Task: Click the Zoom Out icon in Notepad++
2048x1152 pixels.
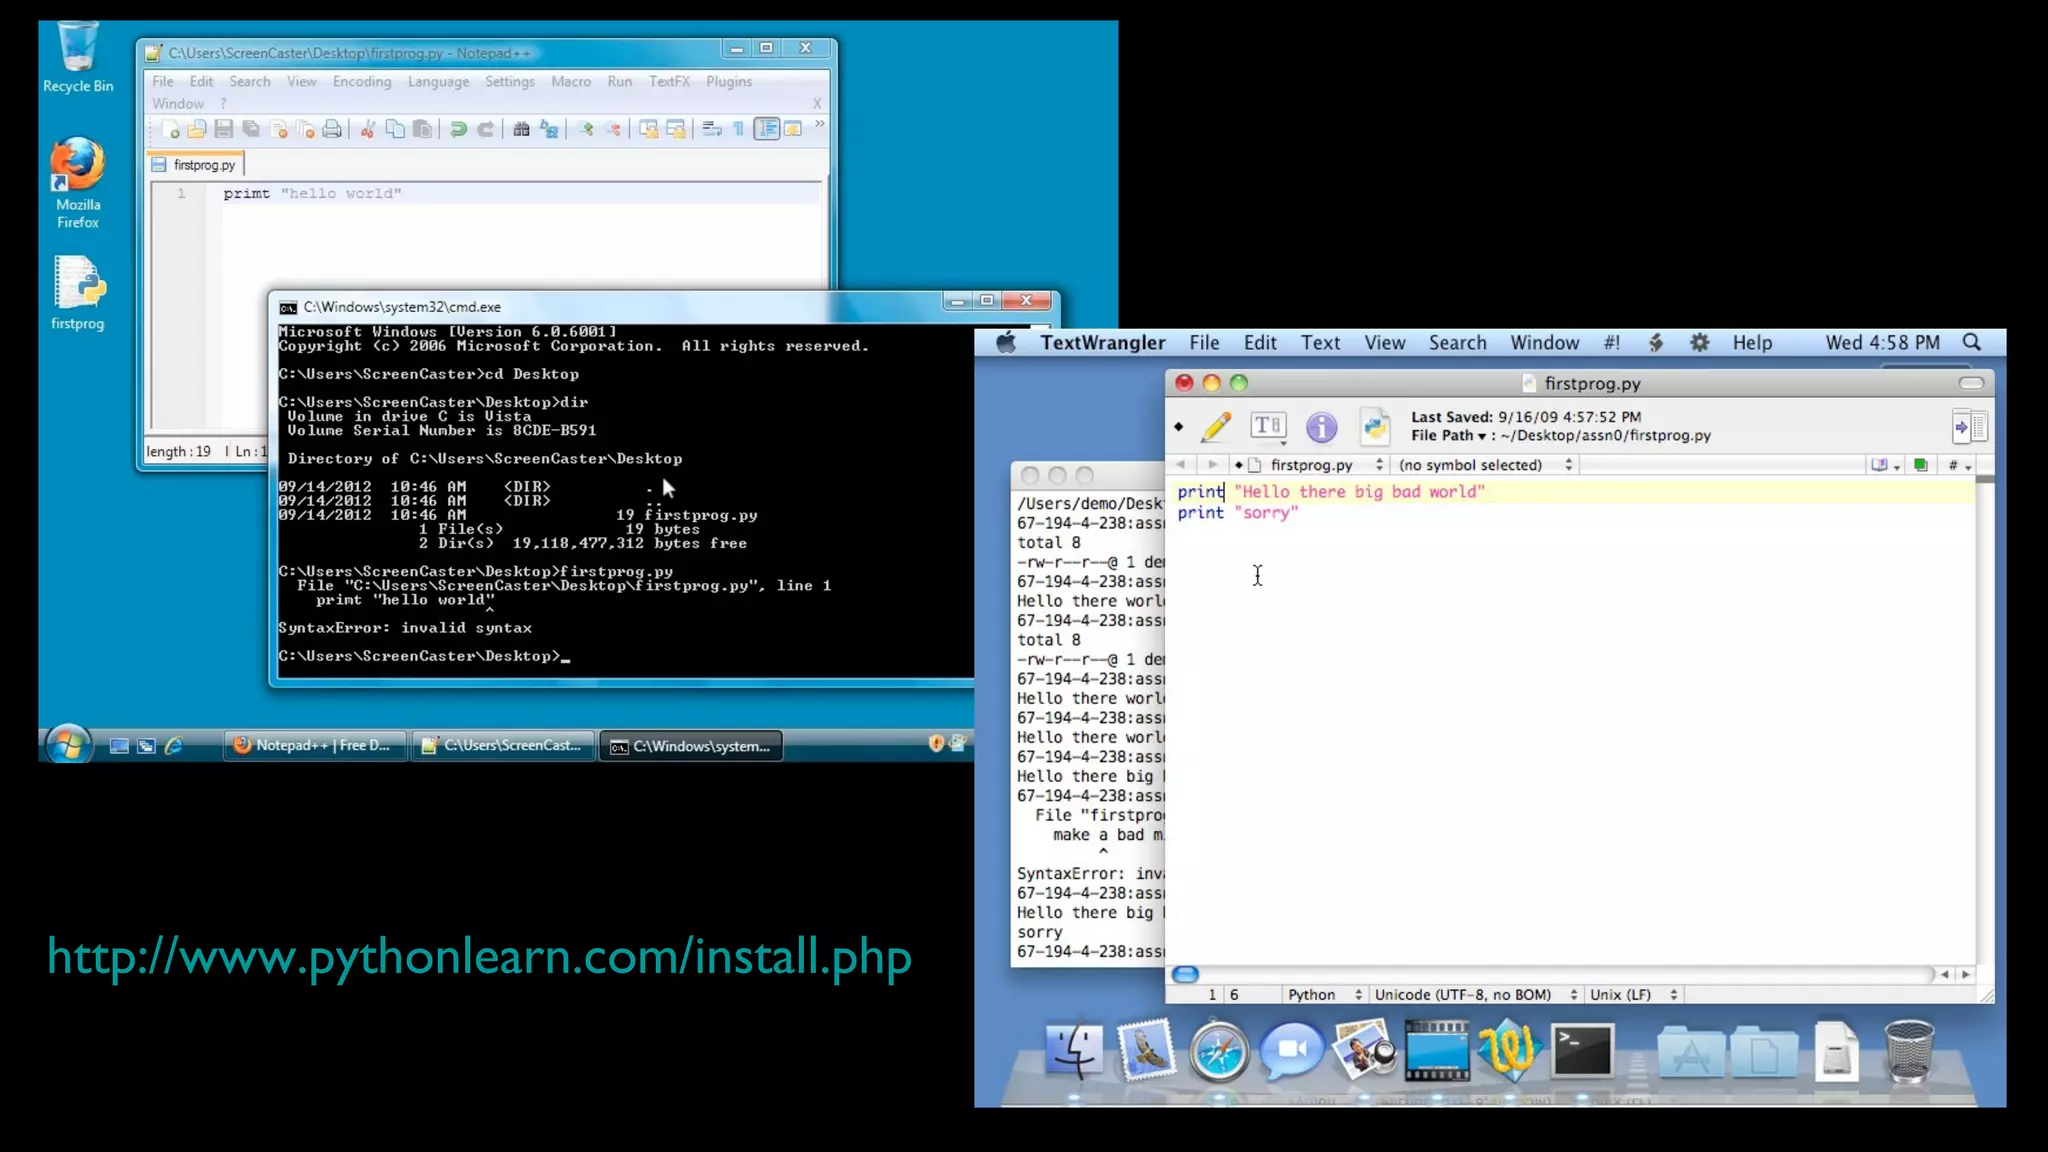Action: tap(612, 128)
